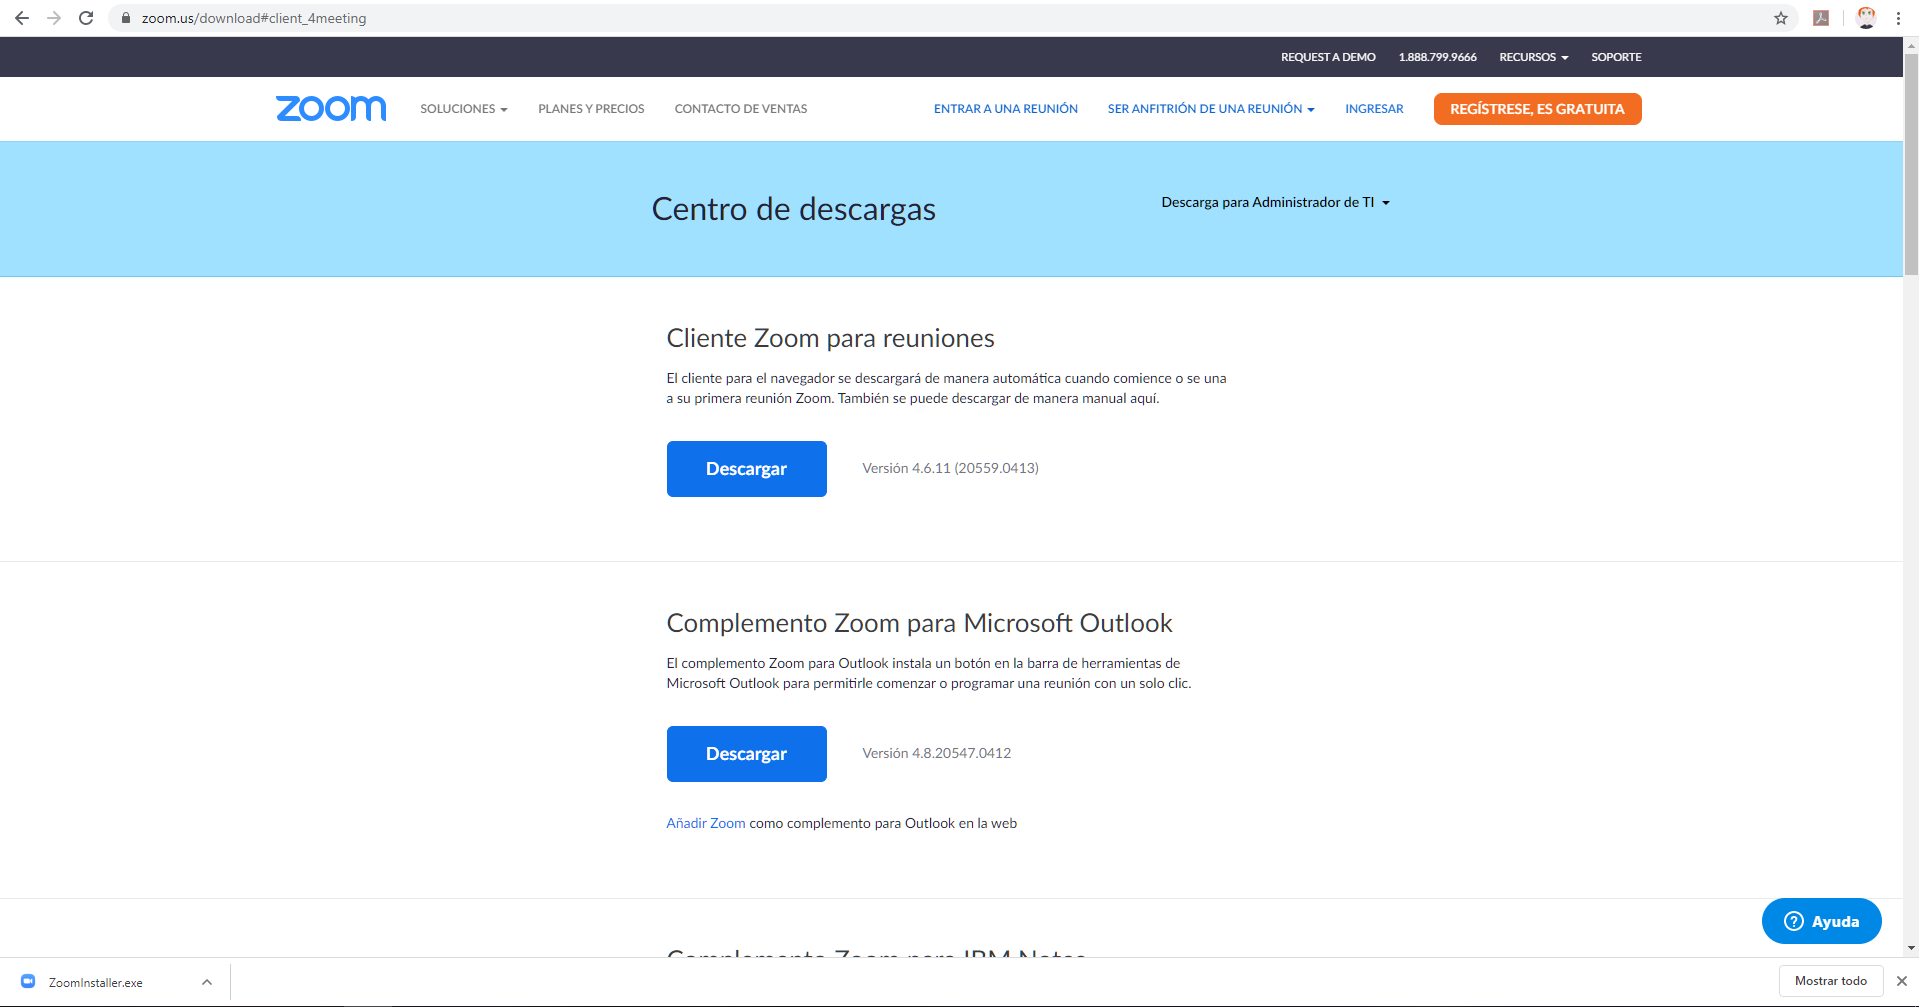The width and height of the screenshot is (1919, 1007).
Task: Click INGRESAR to sign in
Action: point(1374,109)
